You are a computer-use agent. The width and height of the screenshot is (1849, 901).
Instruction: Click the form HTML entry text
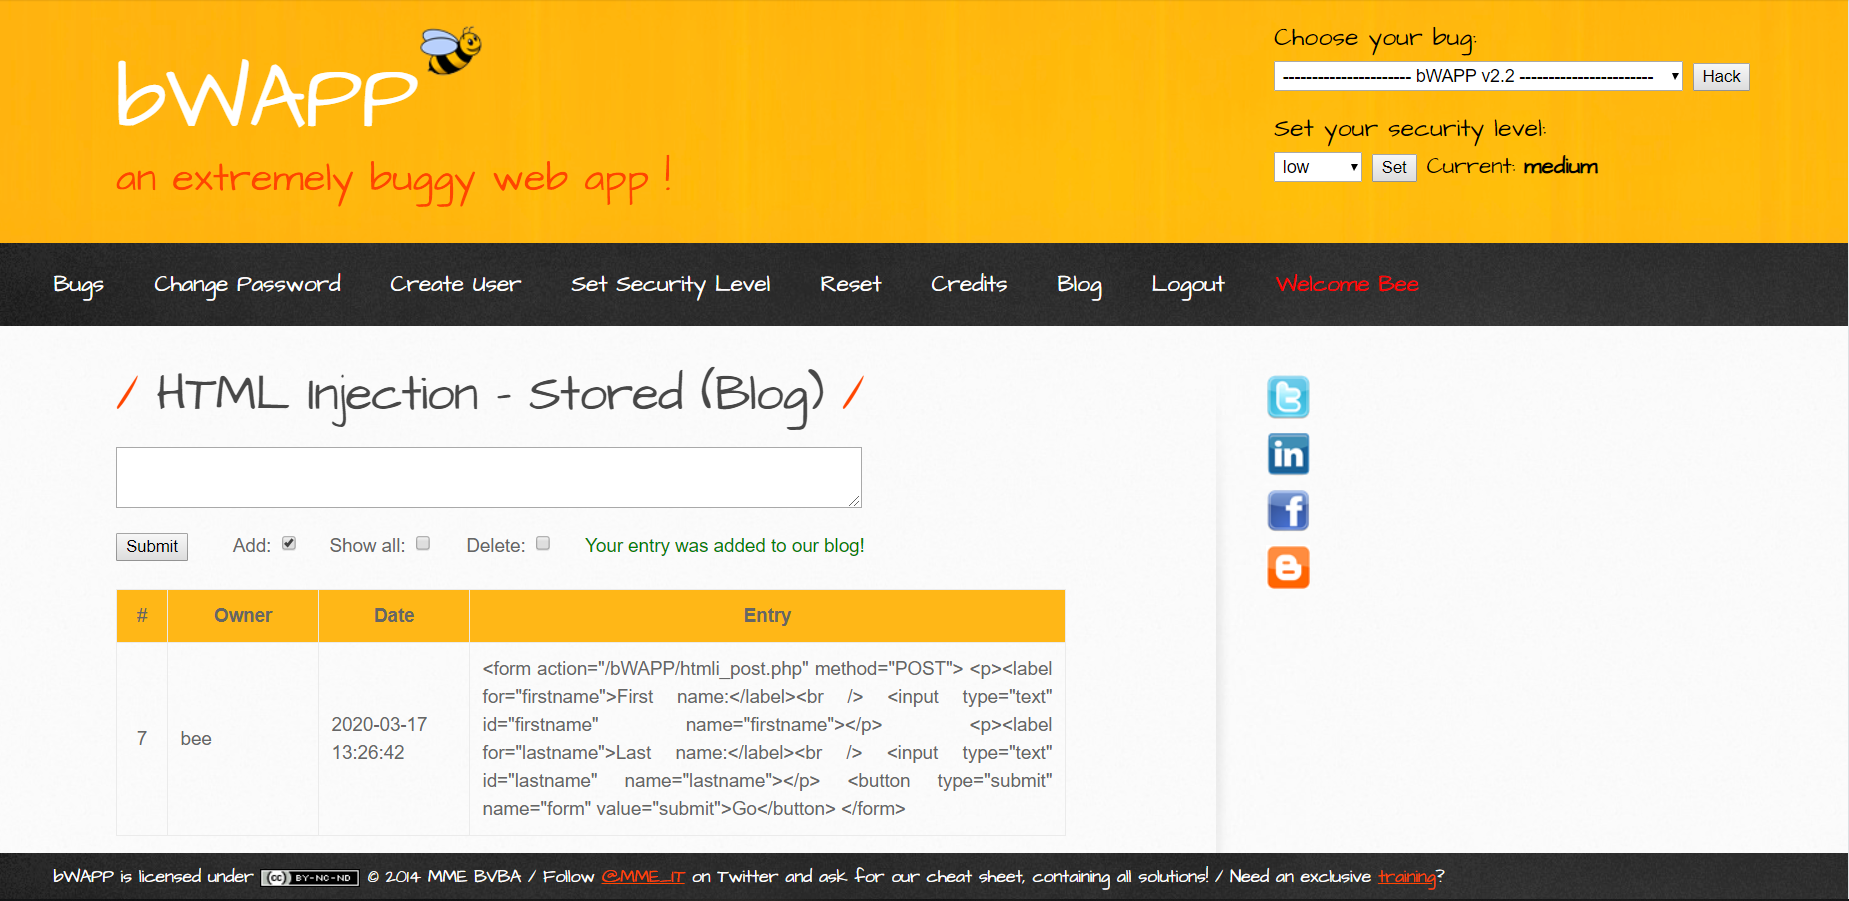pos(767,738)
